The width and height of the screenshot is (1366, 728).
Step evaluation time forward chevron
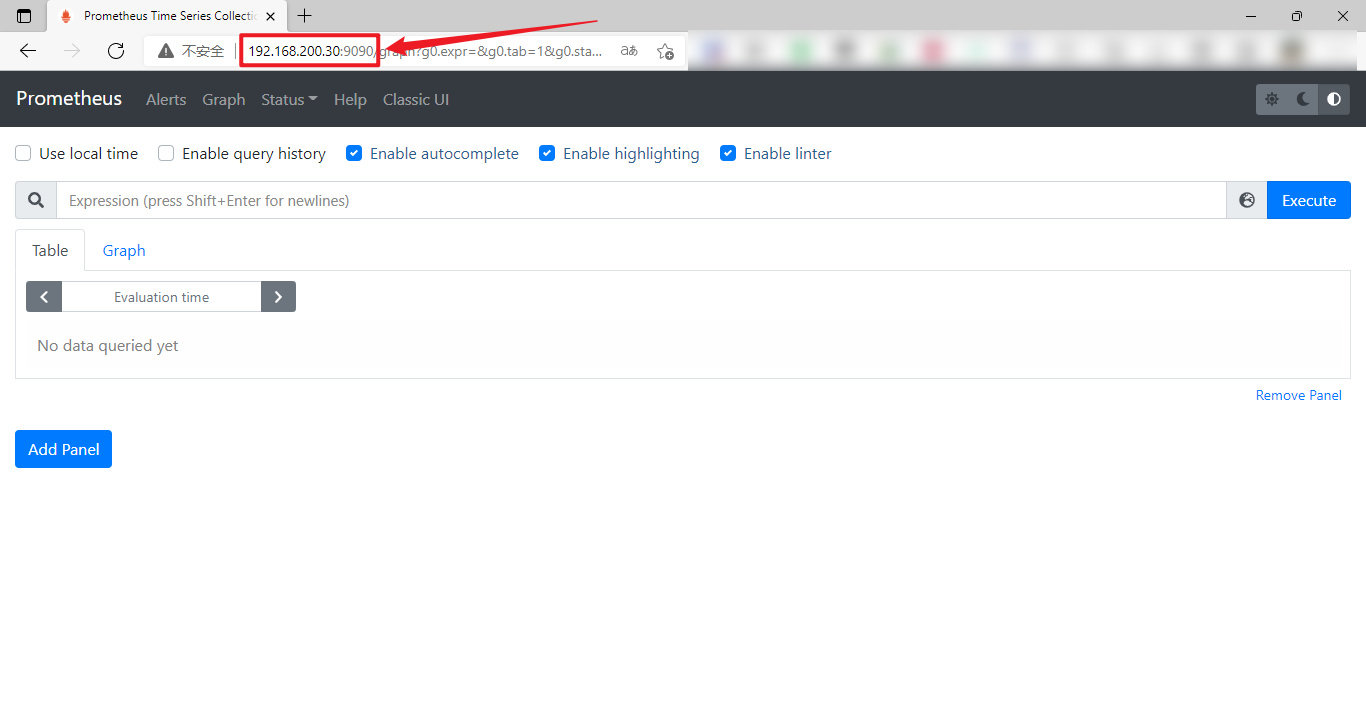pyautogui.click(x=278, y=297)
